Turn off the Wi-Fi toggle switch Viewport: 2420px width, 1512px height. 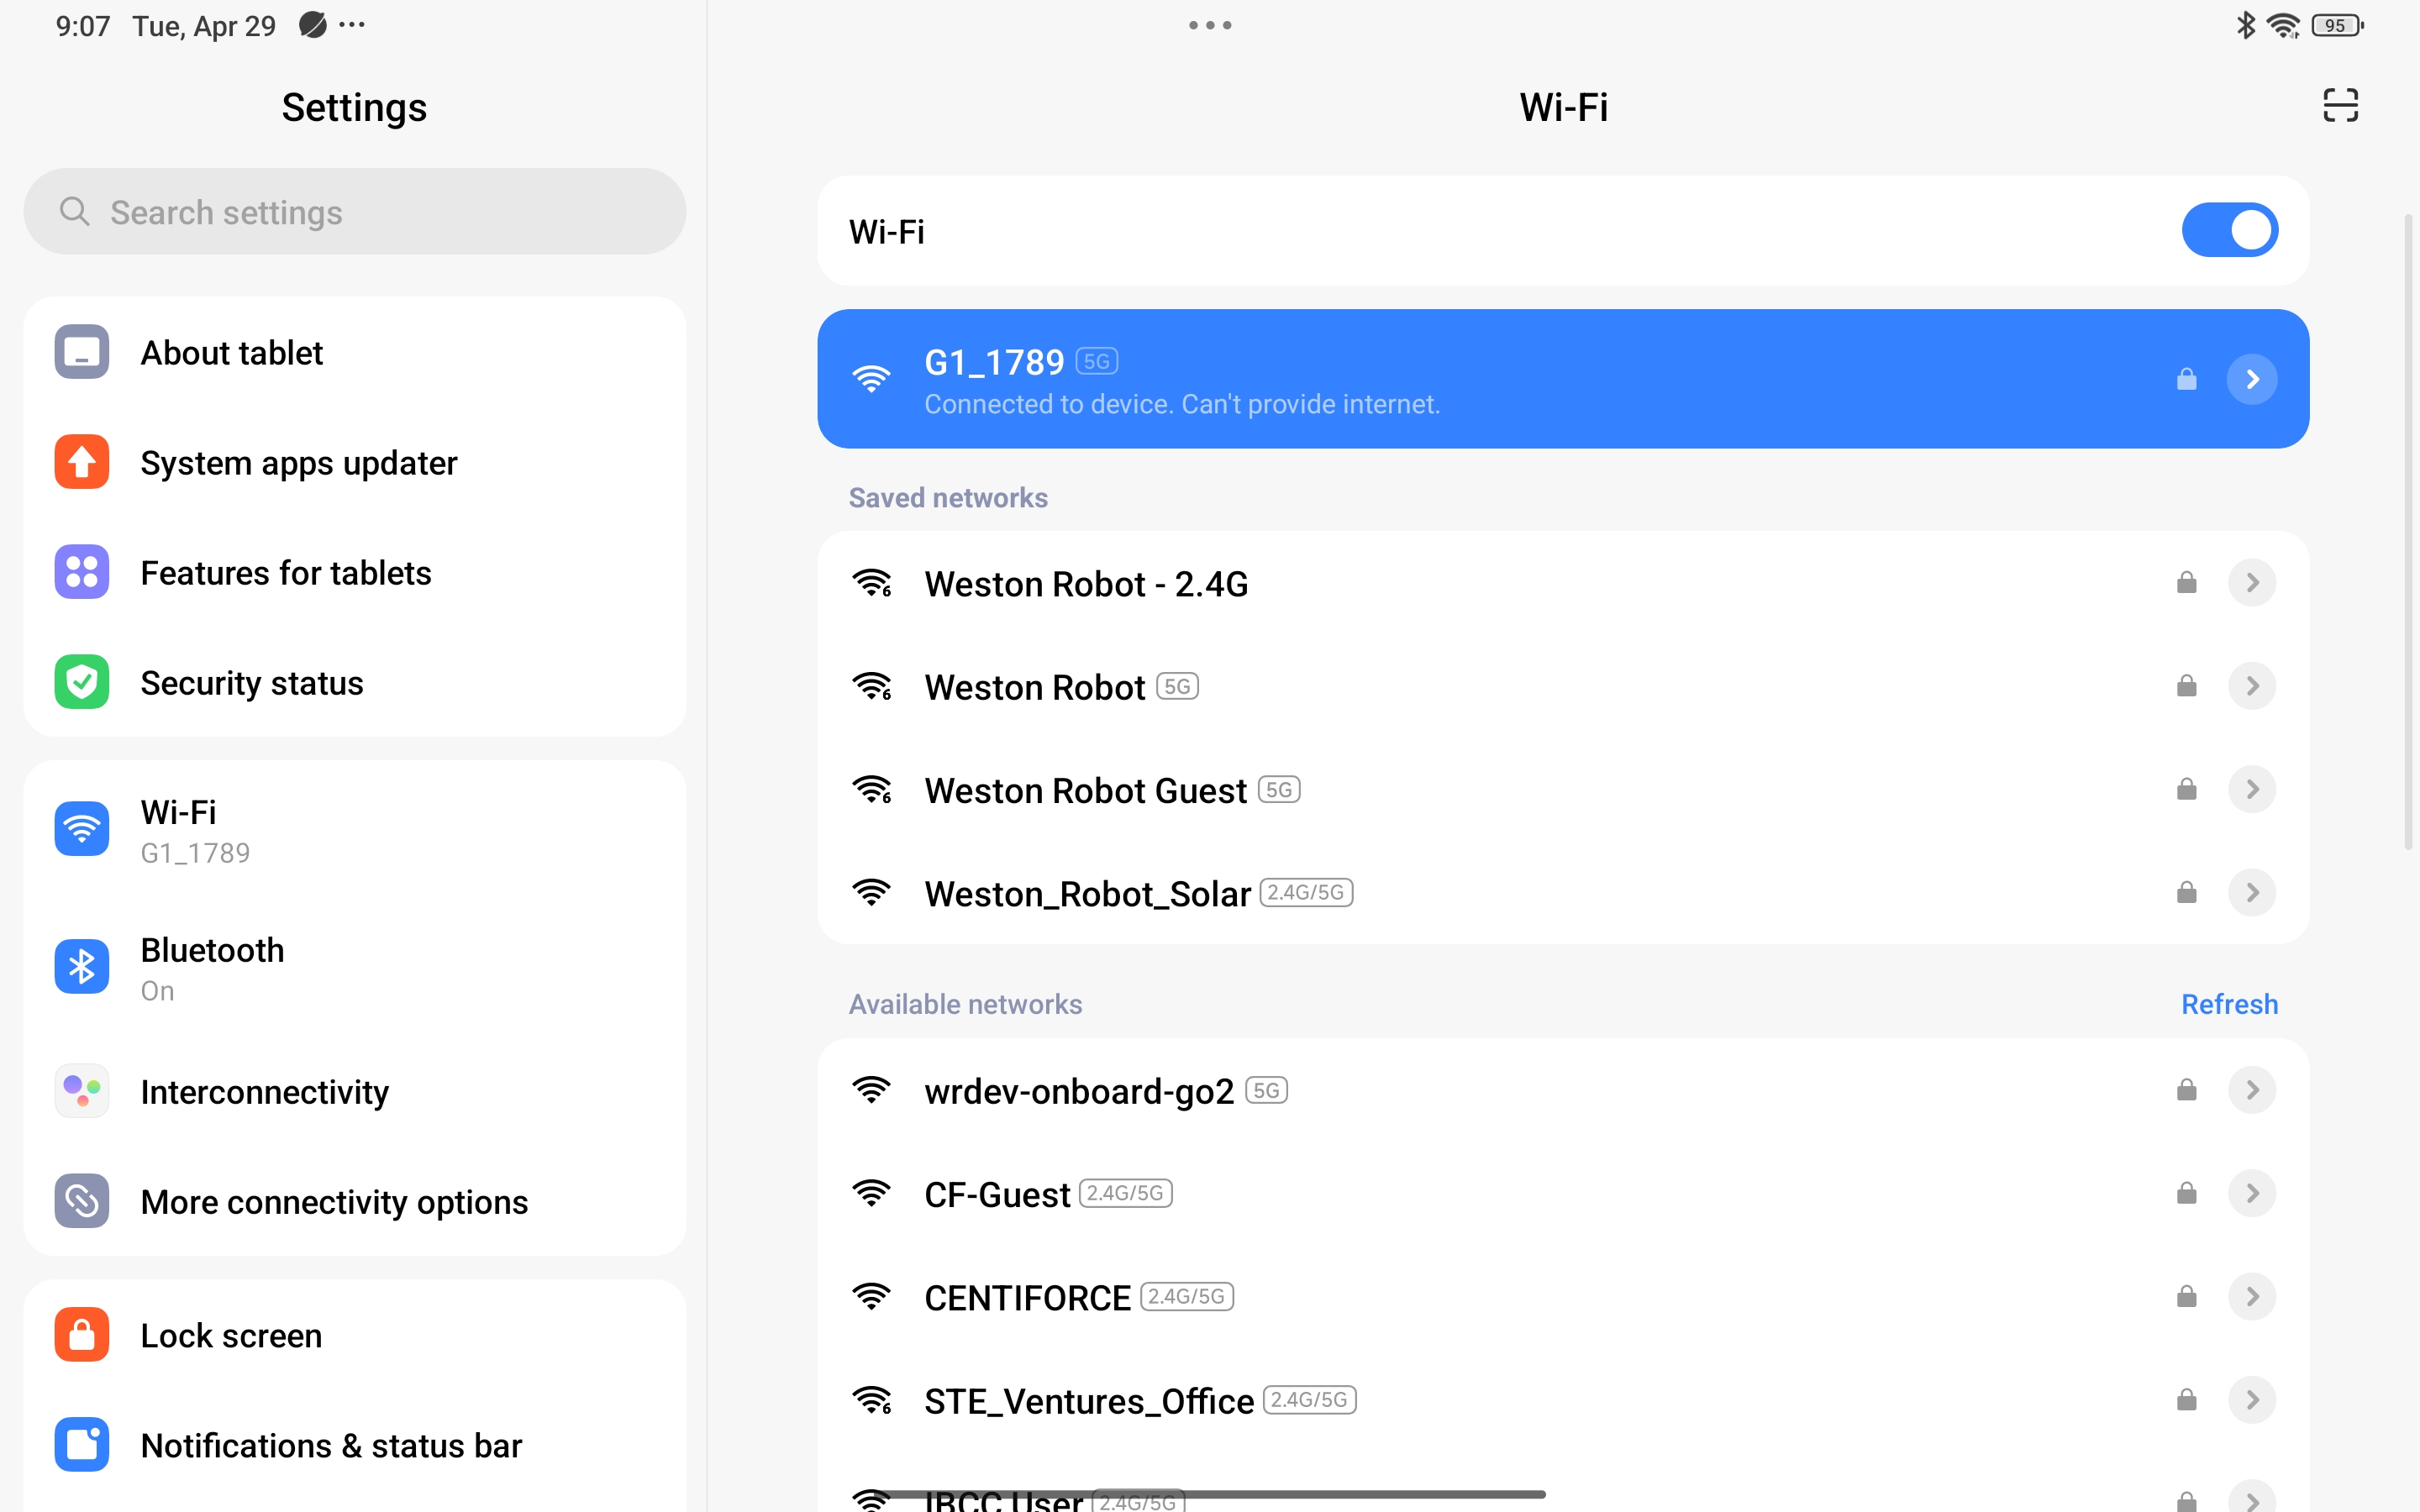click(x=2230, y=231)
